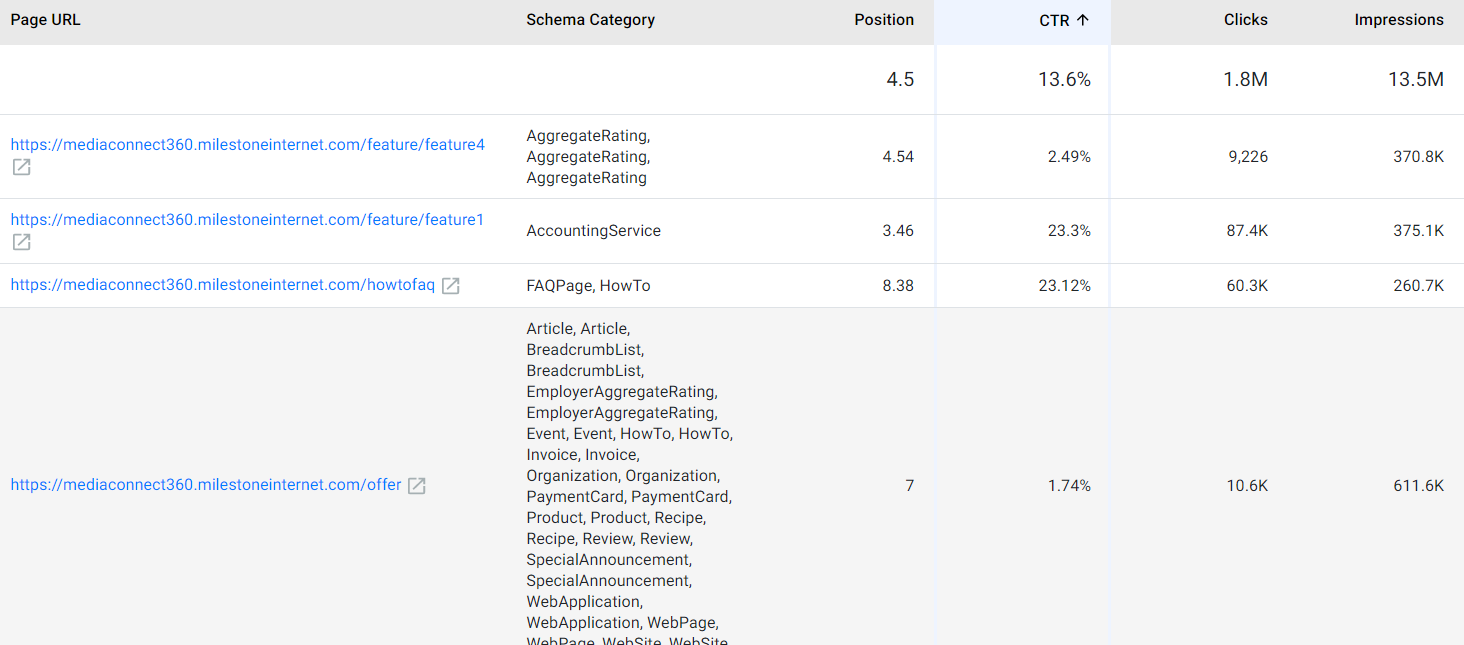Viewport: 1464px width, 645px height.
Task: Sort table by Page URL column
Action: point(46,20)
